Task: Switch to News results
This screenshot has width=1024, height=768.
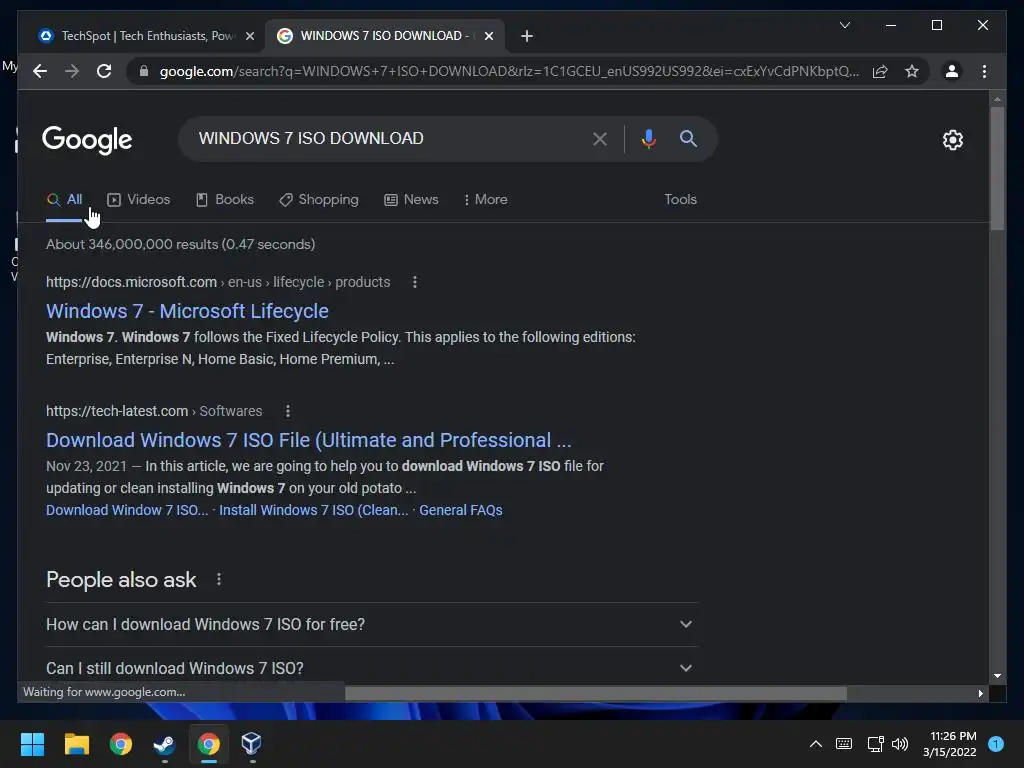Action: coord(411,200)
